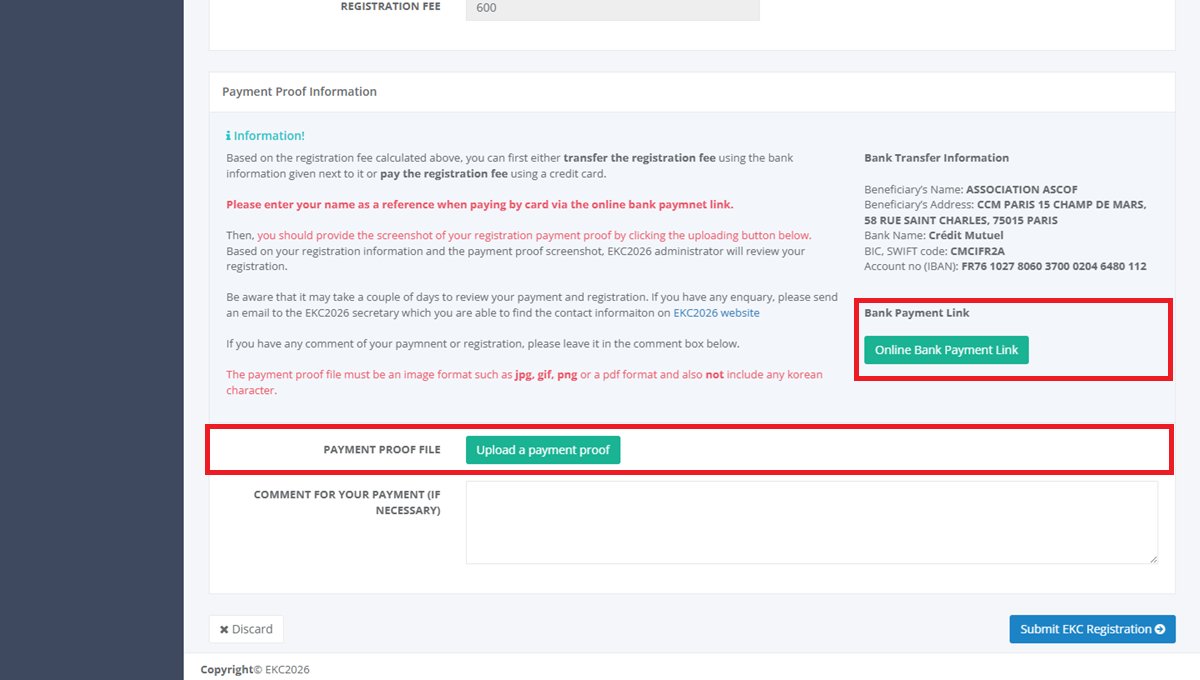Click the arrow icon on Submit EKC Registration
This screenshot has height=680, width=1200.
1160,630
